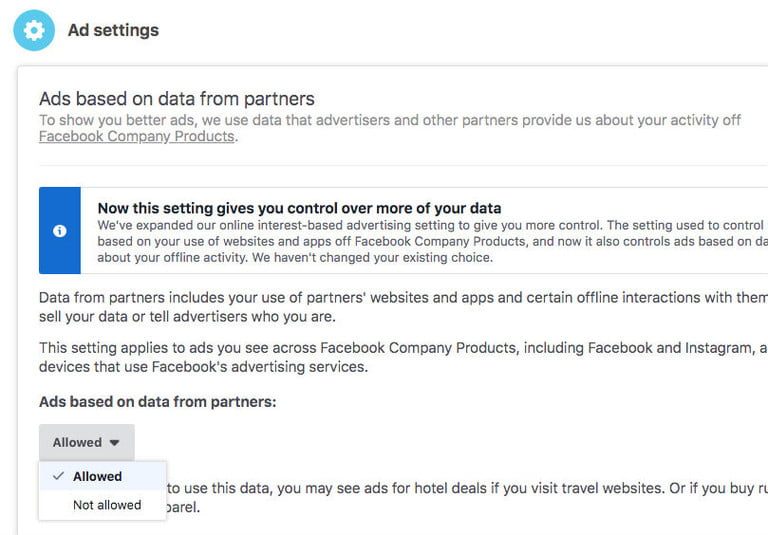Click the info icon in blue banner
This screenshot has height=535, width=768.
click(60, 231)
